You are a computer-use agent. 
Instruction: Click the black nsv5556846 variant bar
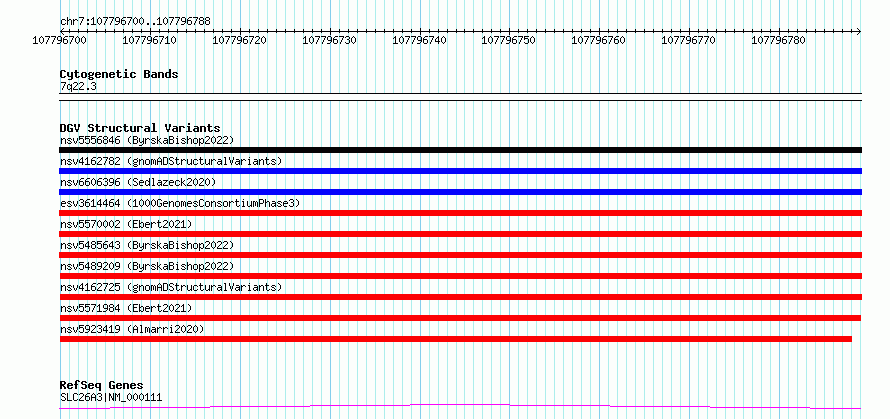click(x=460, y=150)
